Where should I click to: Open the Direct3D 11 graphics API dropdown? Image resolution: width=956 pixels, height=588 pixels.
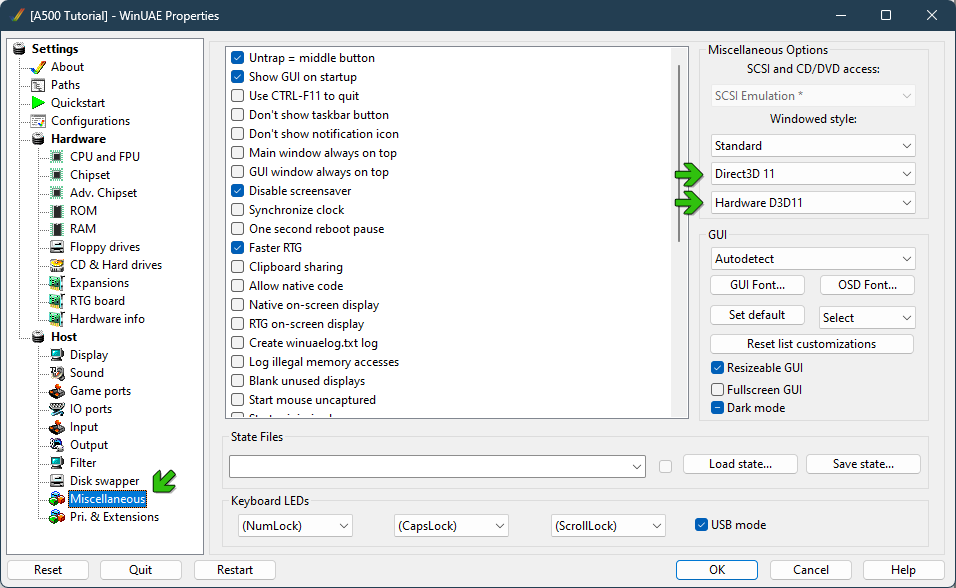[x=813, y=174]
